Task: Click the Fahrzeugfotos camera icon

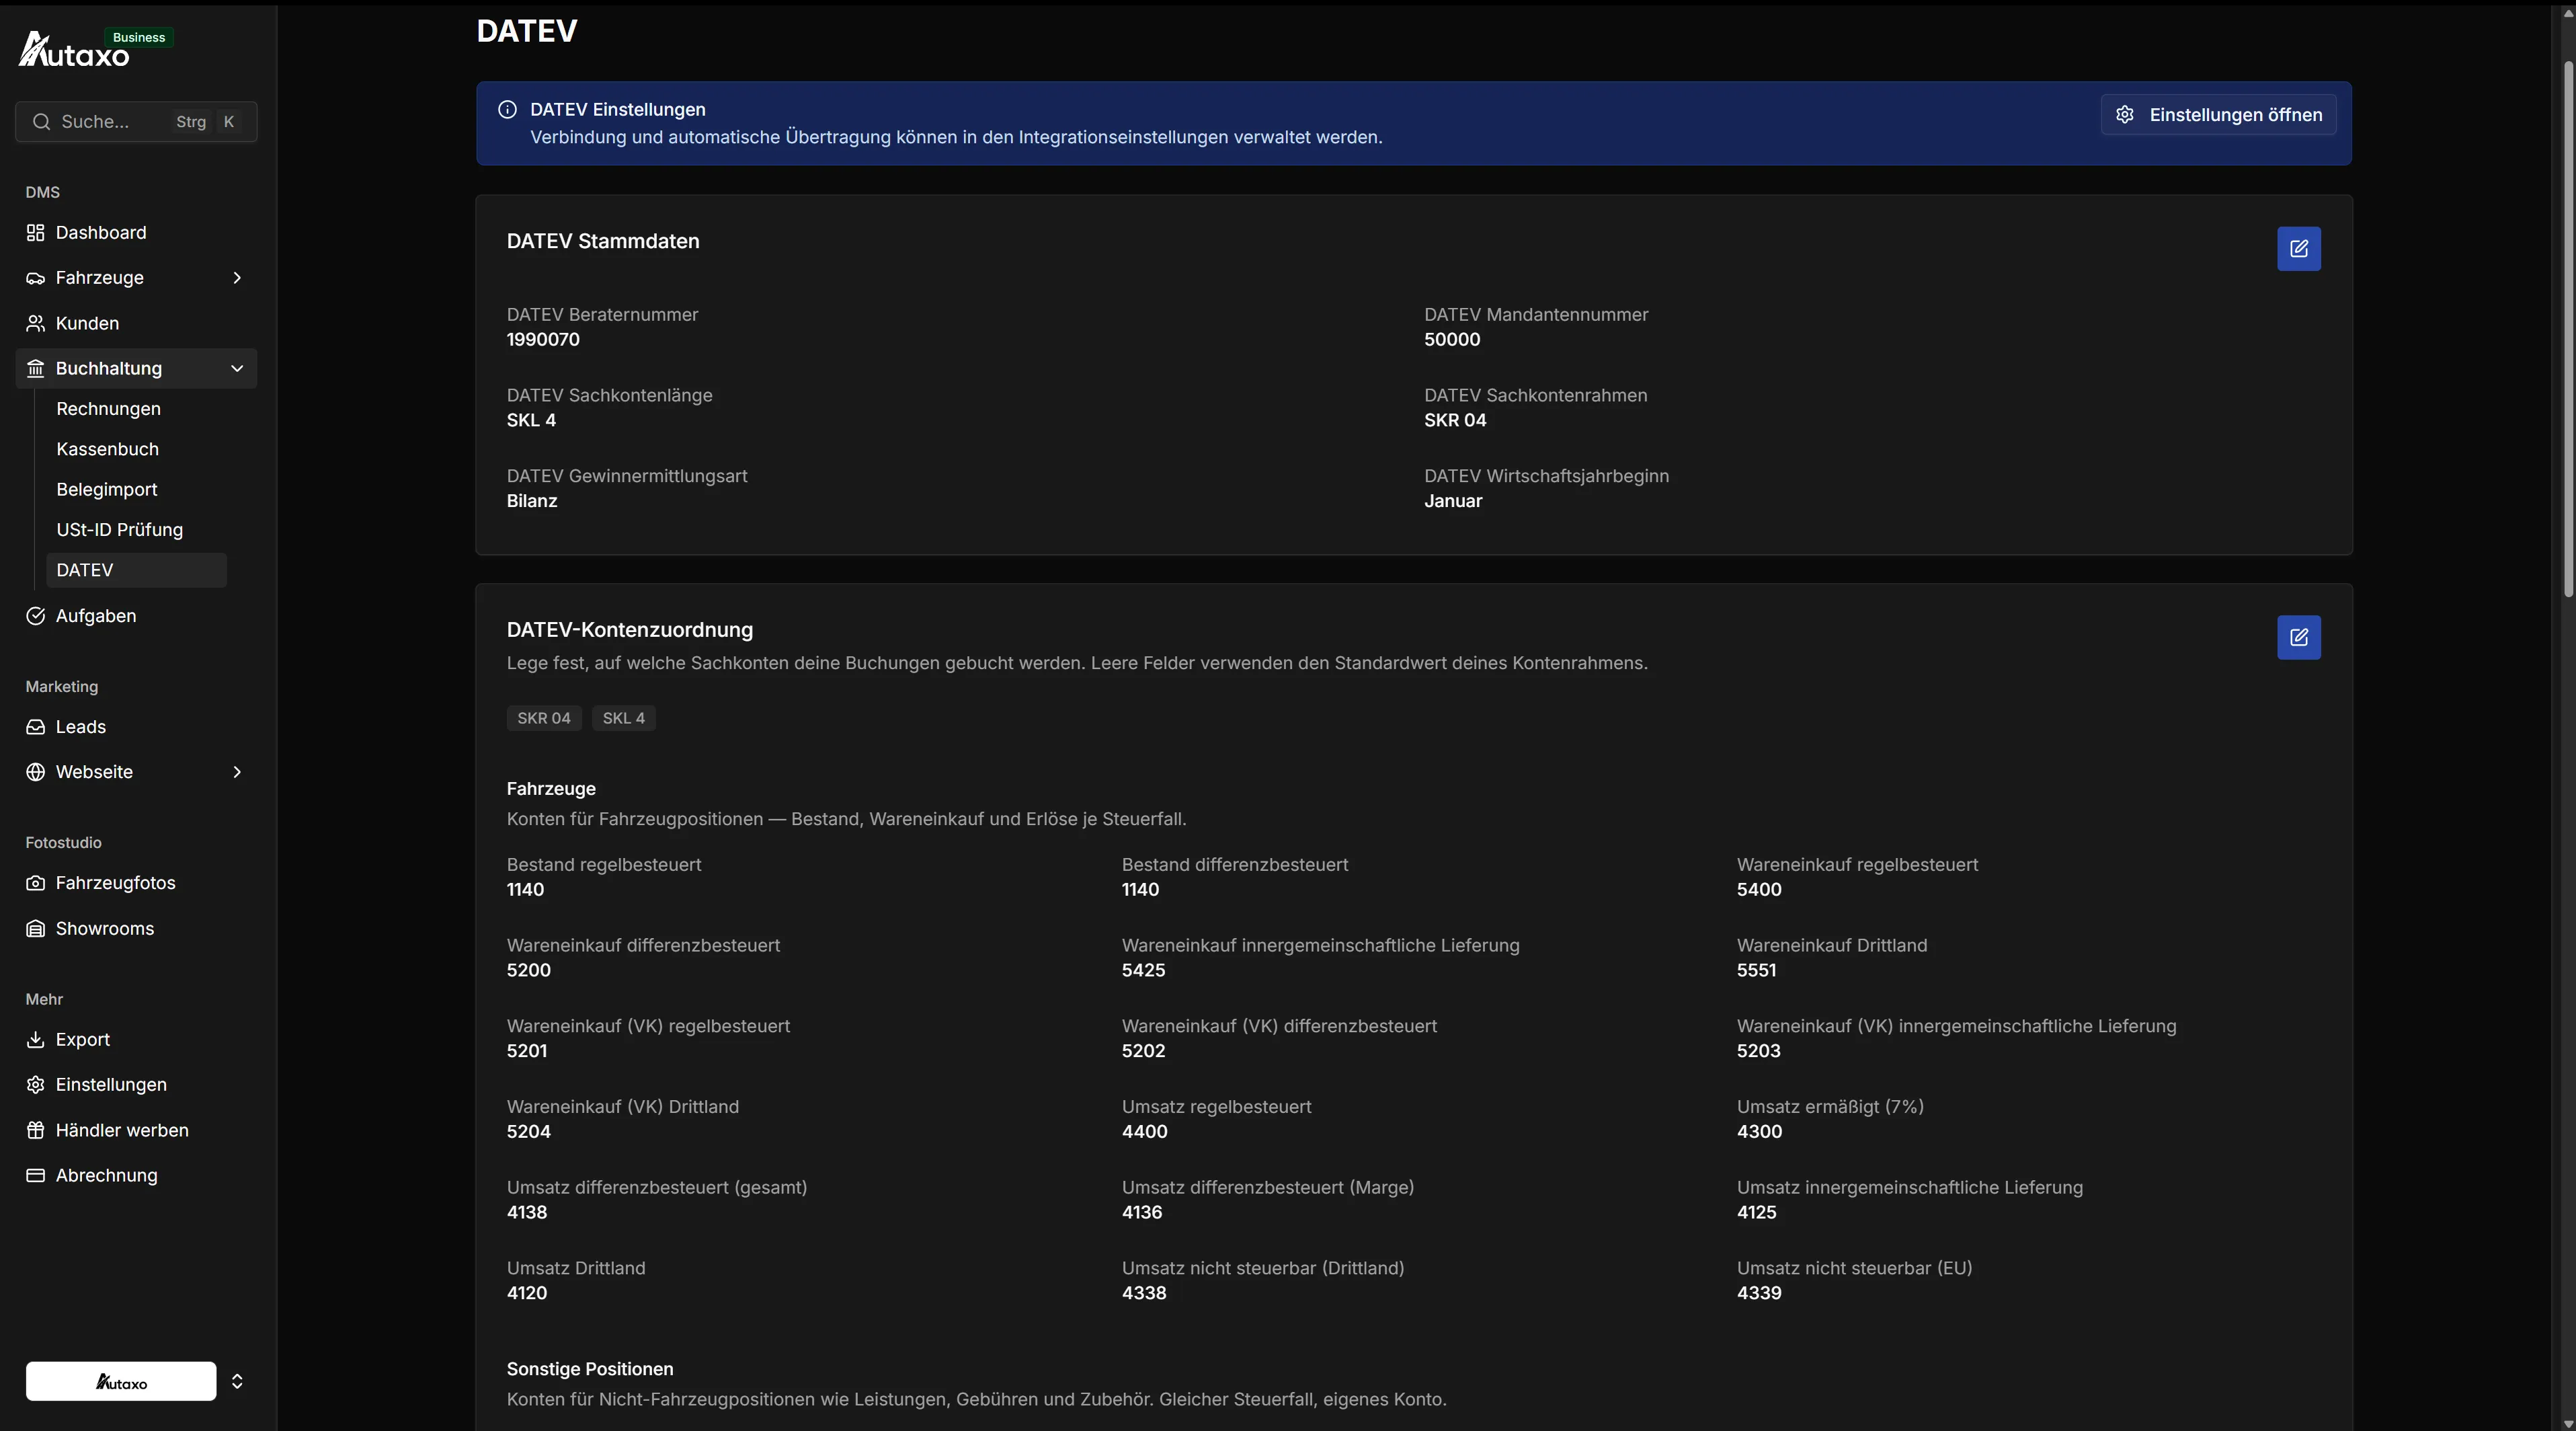Action: [35, 883]
